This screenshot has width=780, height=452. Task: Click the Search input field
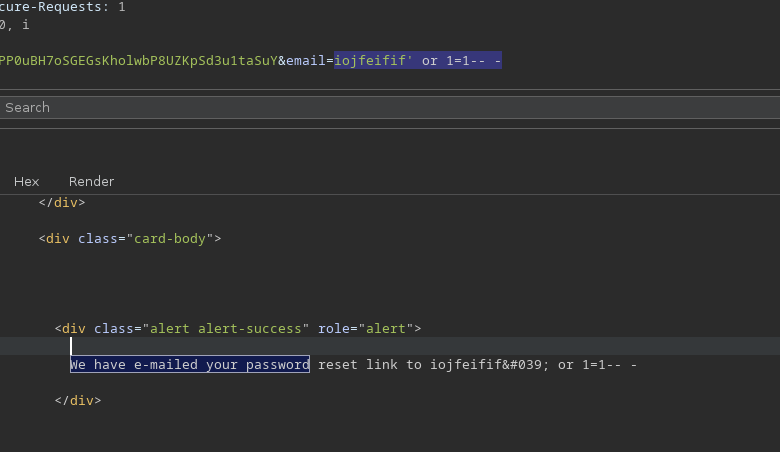click(x=390, y=107)
